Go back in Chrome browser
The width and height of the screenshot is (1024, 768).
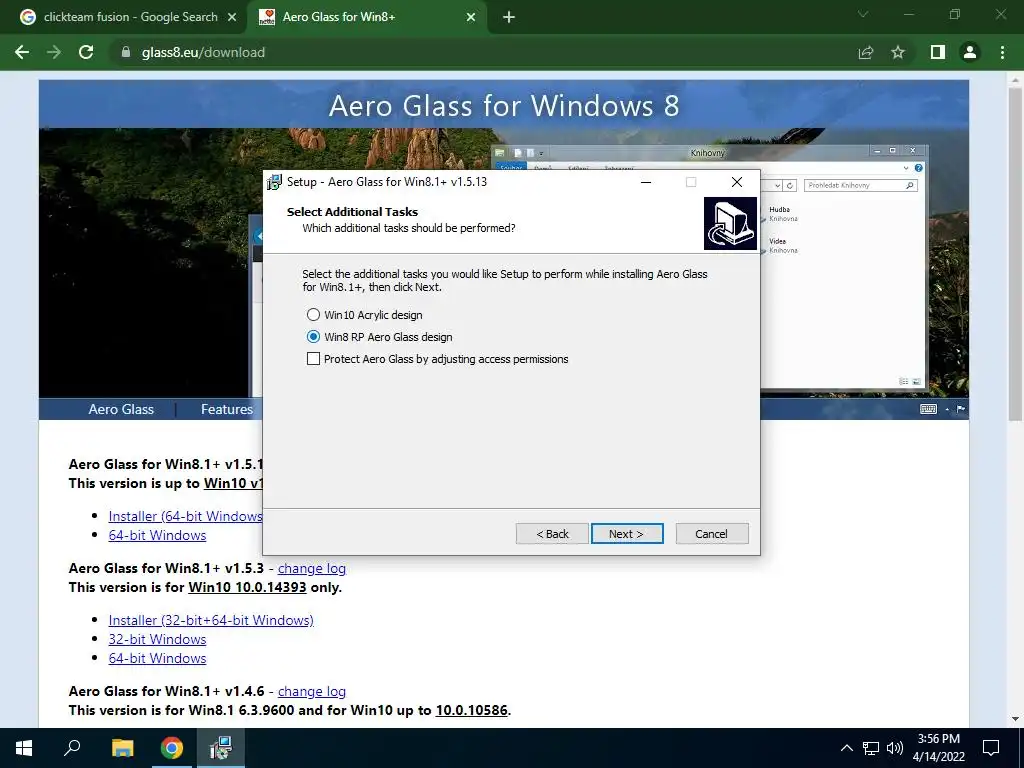click(22, 52)
